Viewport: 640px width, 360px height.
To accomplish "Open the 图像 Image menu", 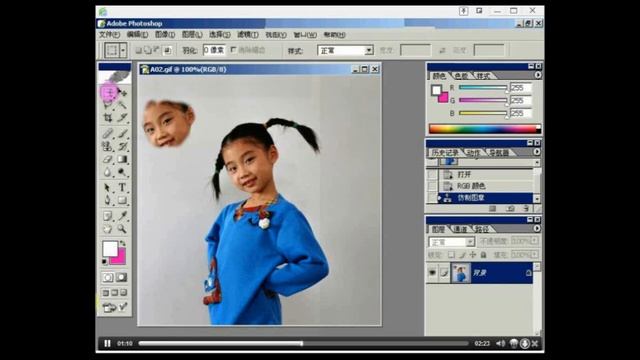I will point(164,35).
